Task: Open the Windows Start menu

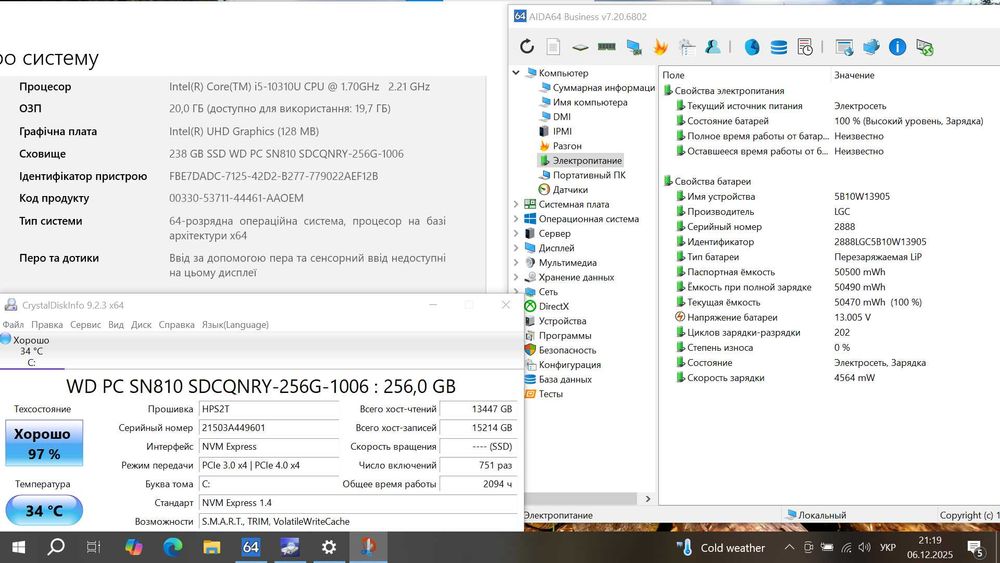Action: click(x=18, y=547)
